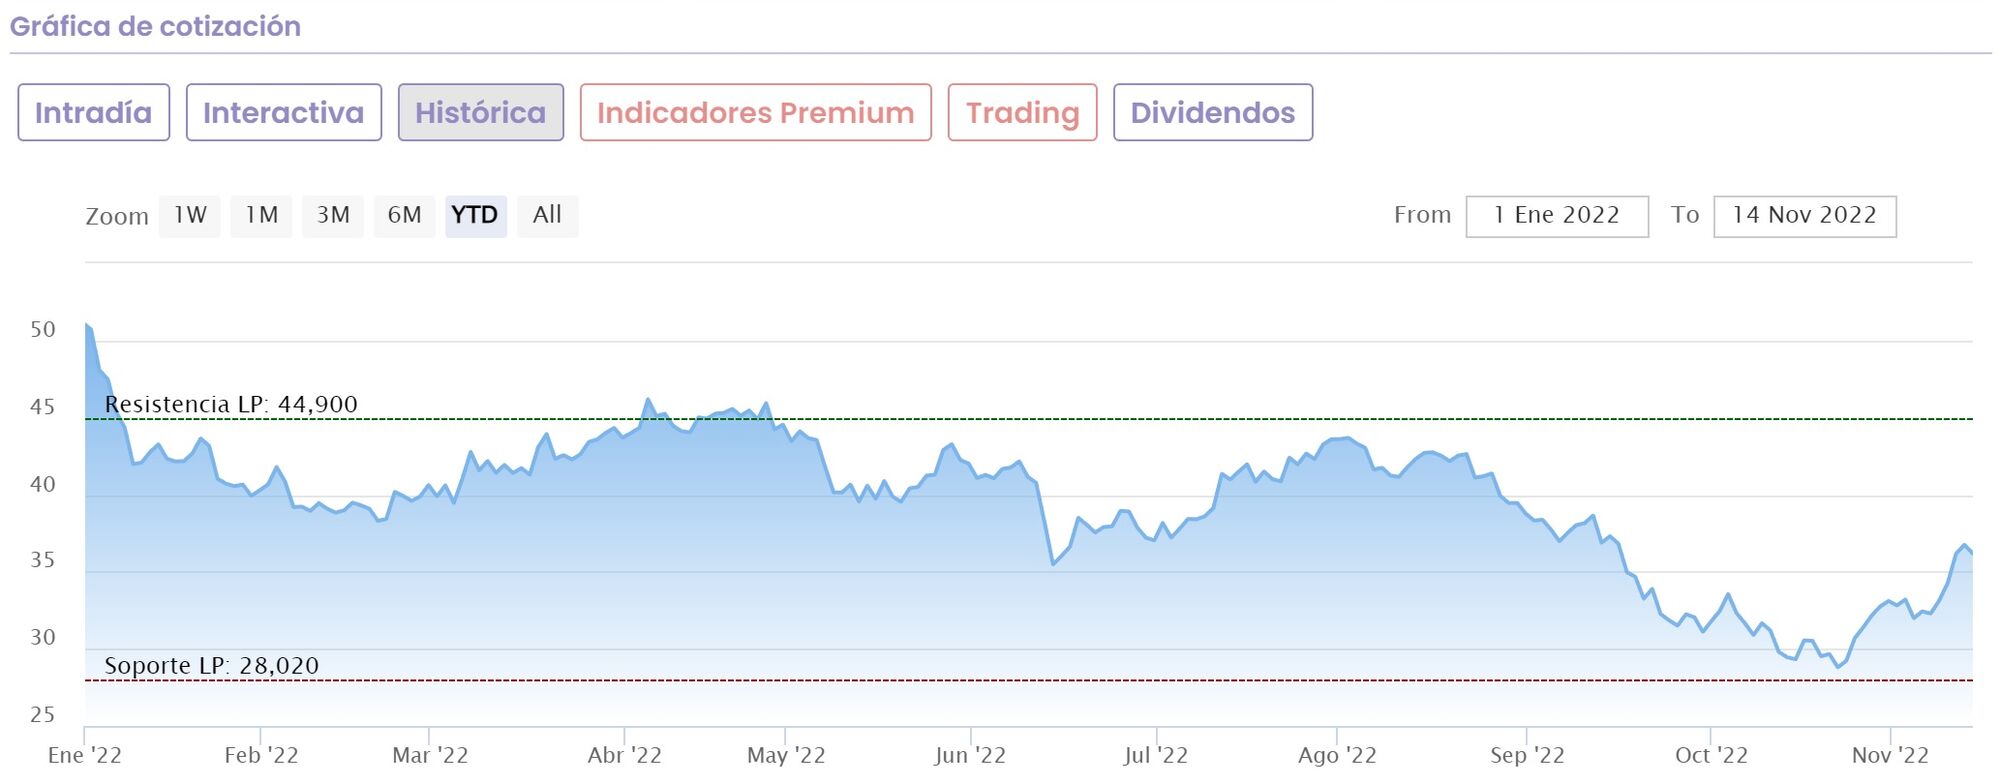Open the Intradía chart tab
The height and width of the screenshot is (784, 2000).
pyautogui.click(x=93, y=112)
